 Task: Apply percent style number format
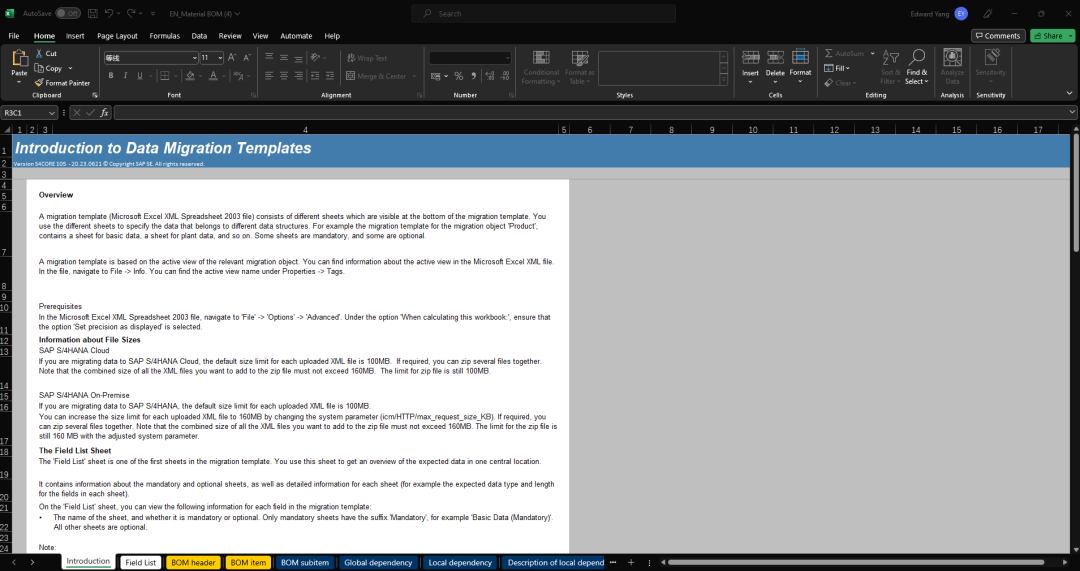click(459, 76)
